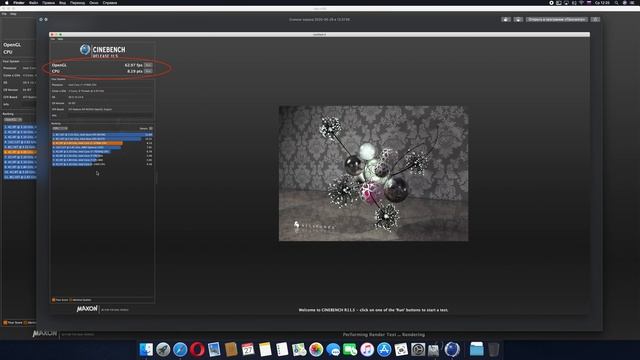Click the Info input field in system panel
This screenshot has width=640, height=360.
110,116
